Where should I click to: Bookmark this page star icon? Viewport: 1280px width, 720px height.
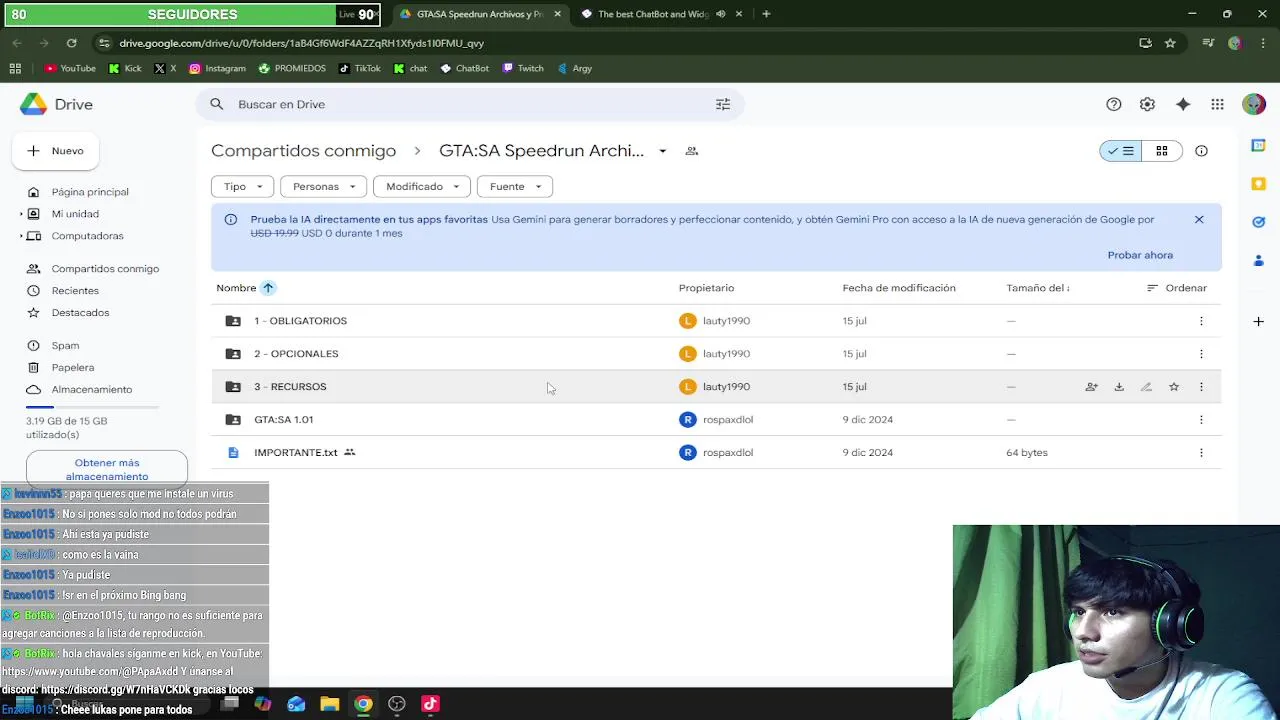pos(1170,43)
